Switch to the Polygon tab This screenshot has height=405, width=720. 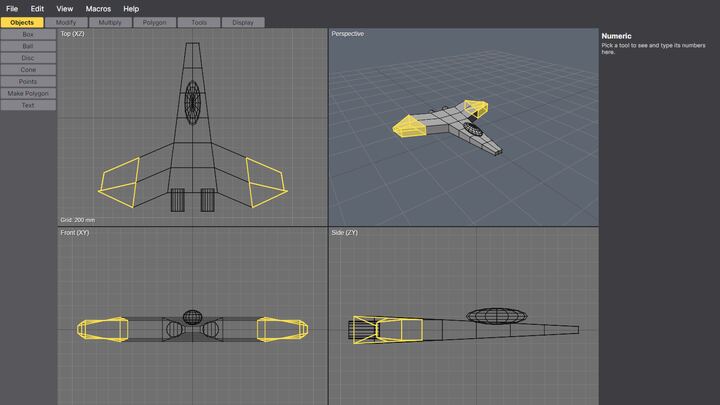click(154, 22)
